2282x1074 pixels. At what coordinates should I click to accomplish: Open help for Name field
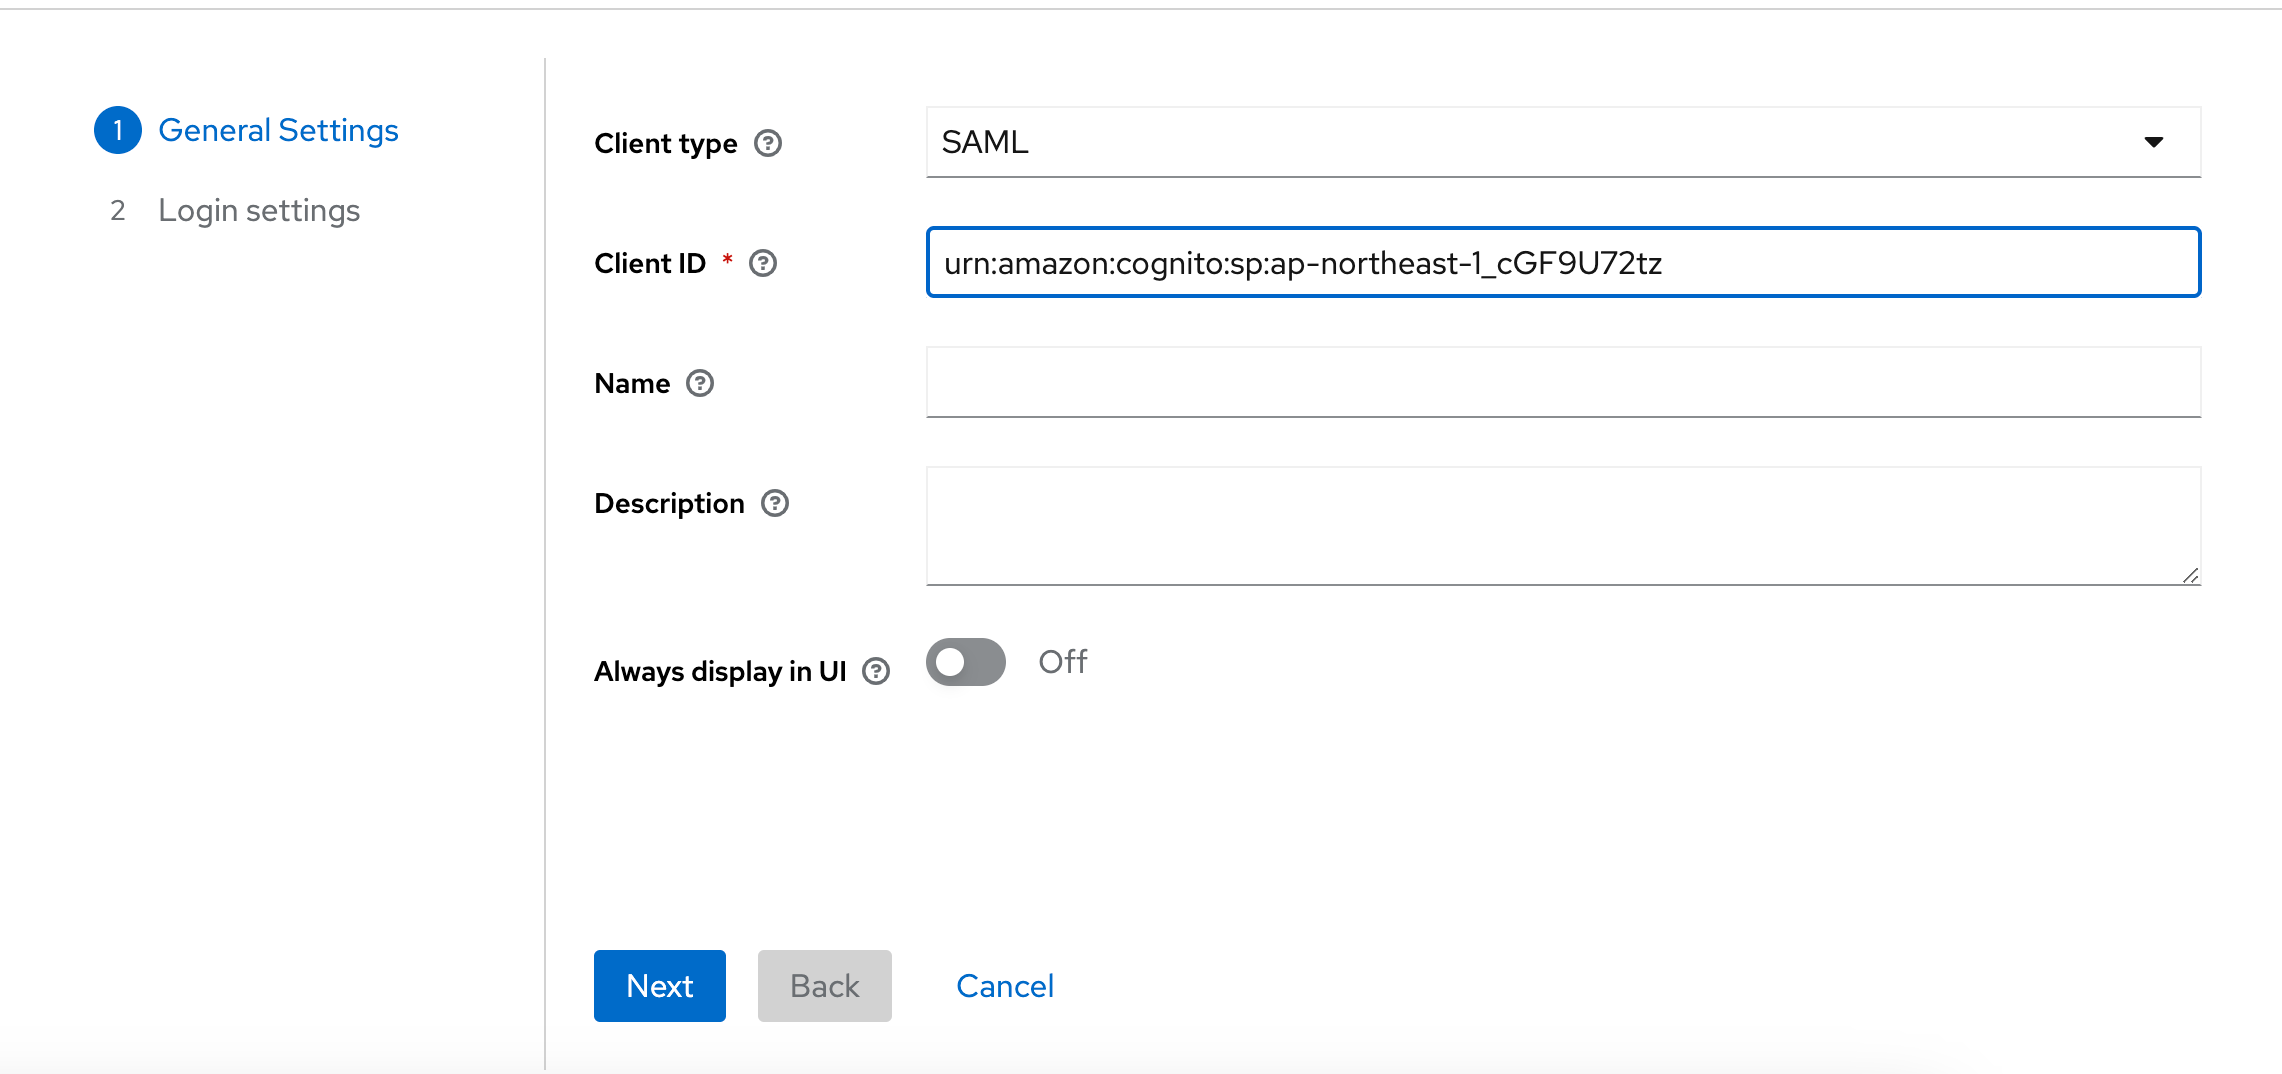[x=700, y=383]
